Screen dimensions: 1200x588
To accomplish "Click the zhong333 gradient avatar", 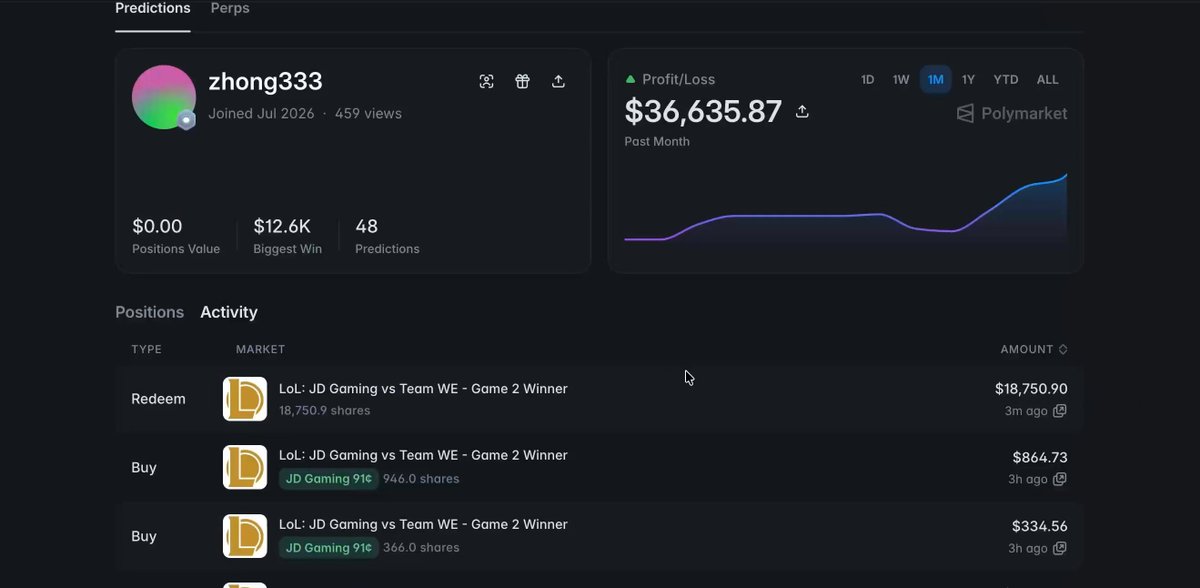I will point(164,97).
